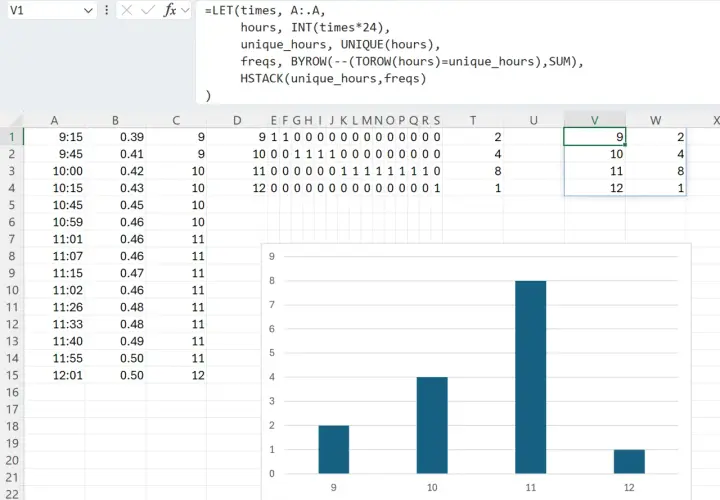This screenshot has width=720, height=500.
Task: Click cell A15 containing 12:01
Action: point(54,375)
